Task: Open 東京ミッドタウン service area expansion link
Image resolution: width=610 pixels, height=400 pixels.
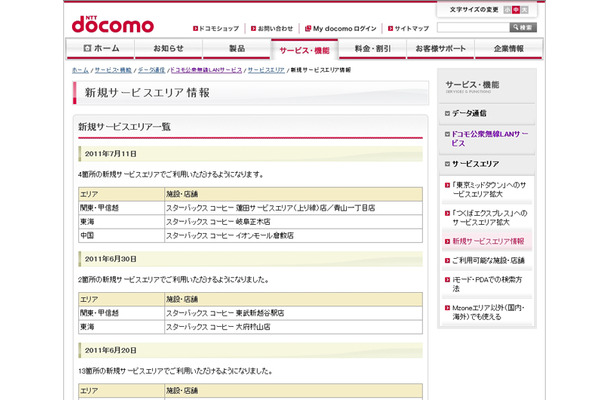Action: (x=489, y=189)
